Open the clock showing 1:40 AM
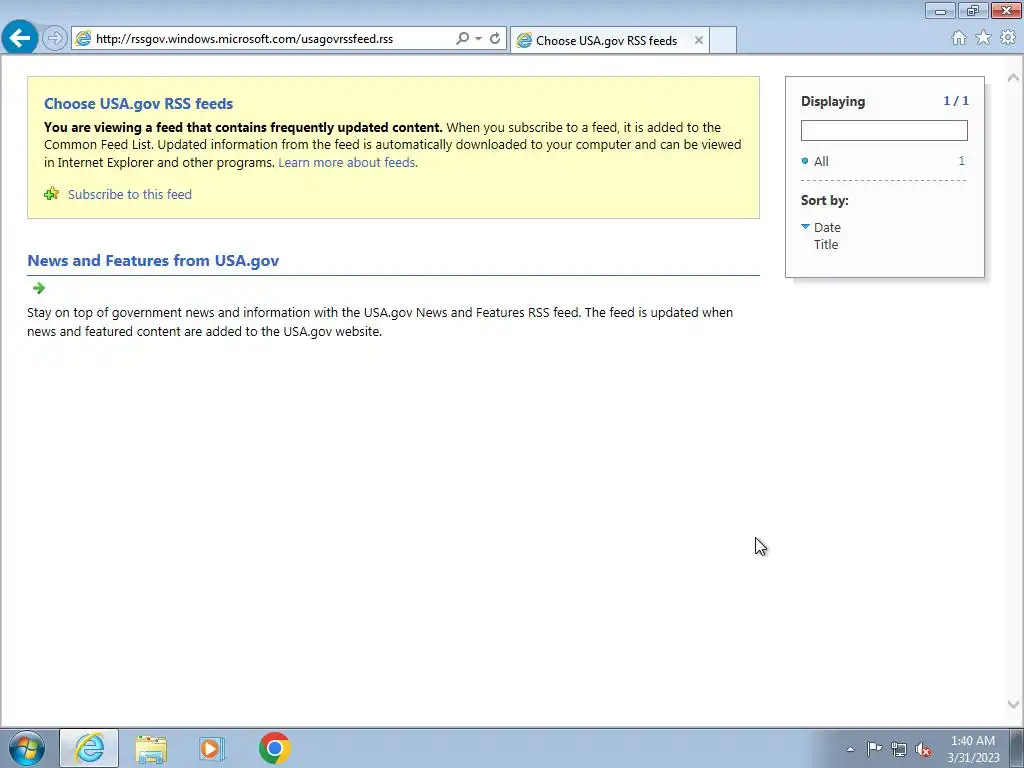The height and width of the screenshot is (768, 1024). pos(973,749)
